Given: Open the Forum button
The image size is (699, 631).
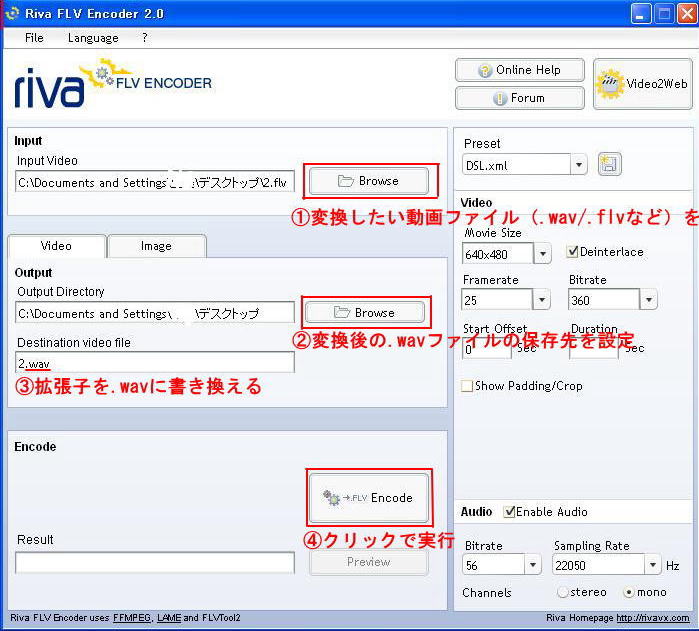Looking at the screenshot, I should pyautogui.click(x=520, y=98).
